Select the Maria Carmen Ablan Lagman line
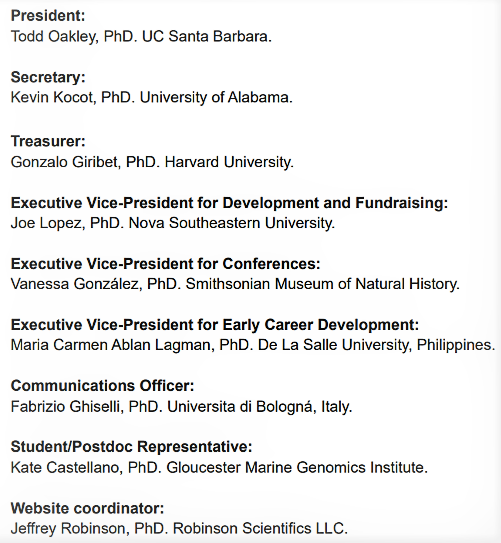The image size is (501, 543). (253, 345)
